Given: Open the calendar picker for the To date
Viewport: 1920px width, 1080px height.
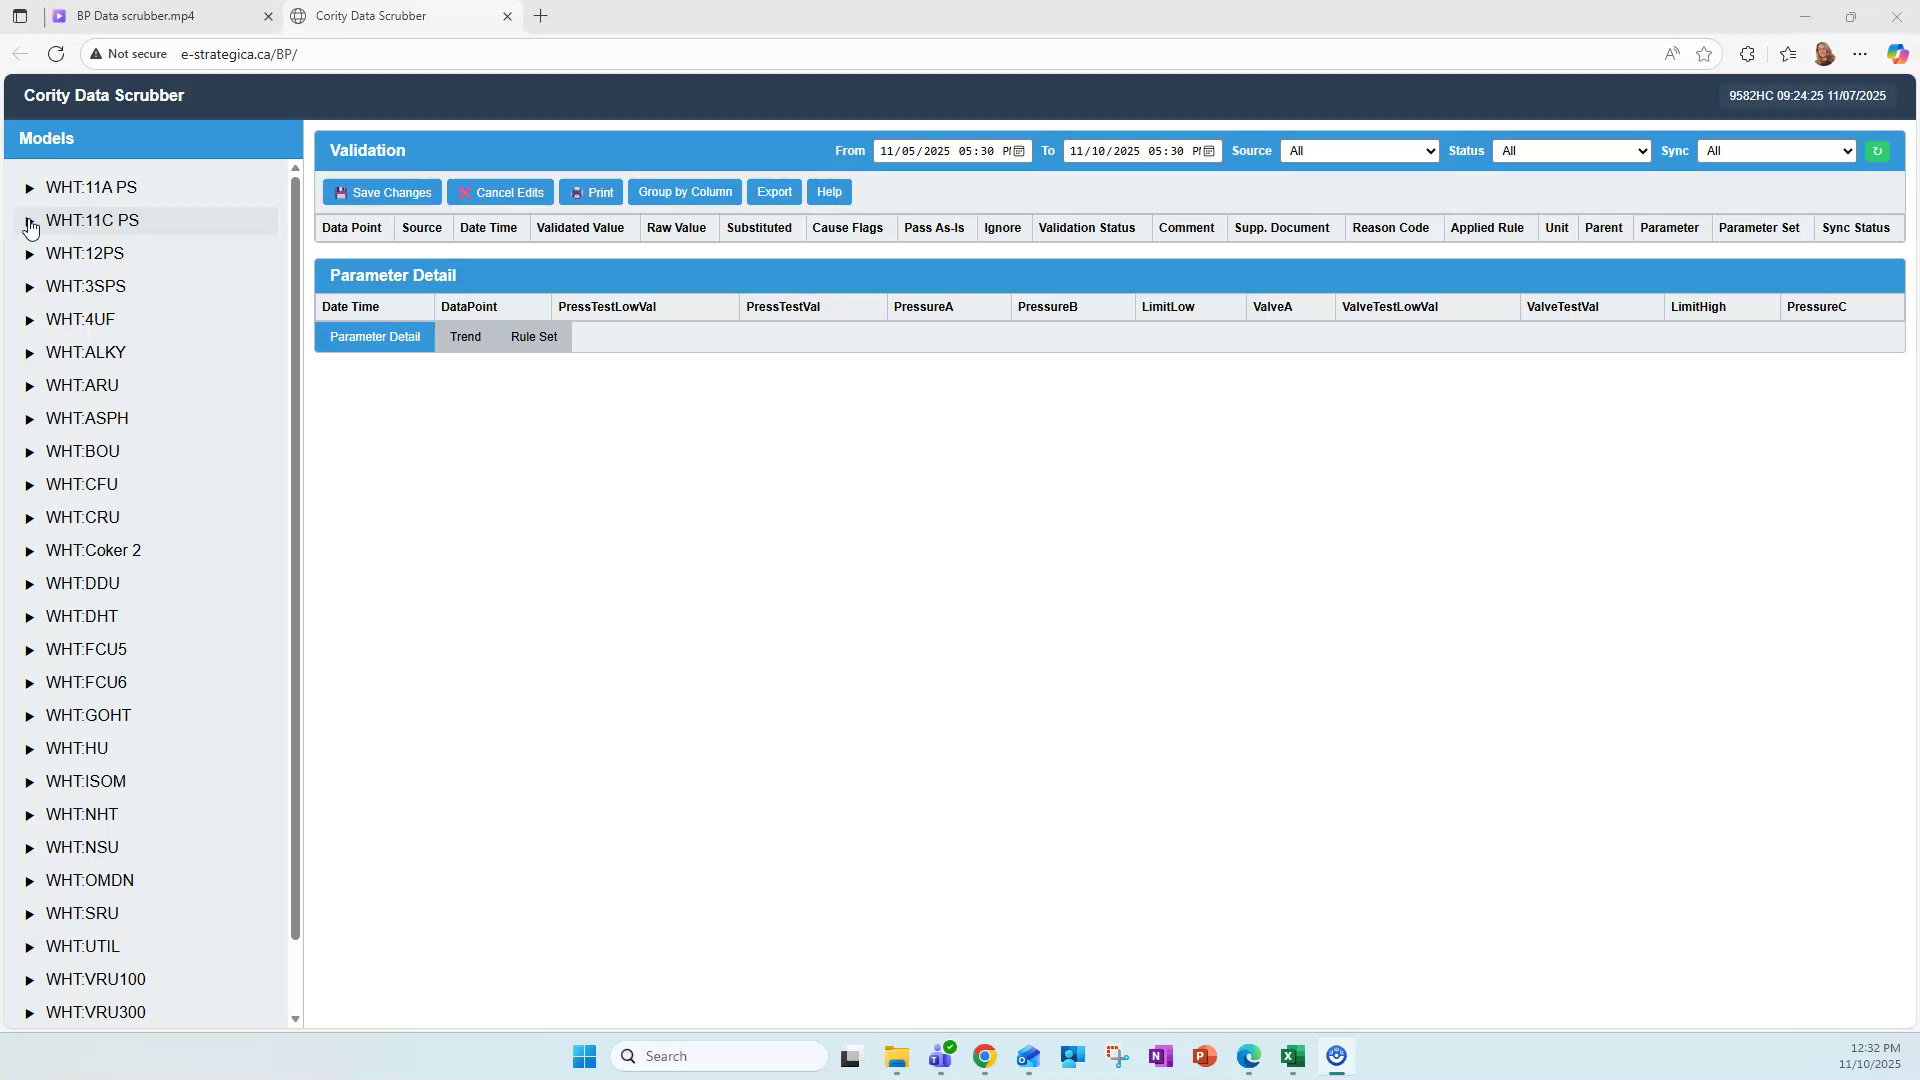Looking at the screenshot, I should coord(1208,151).
